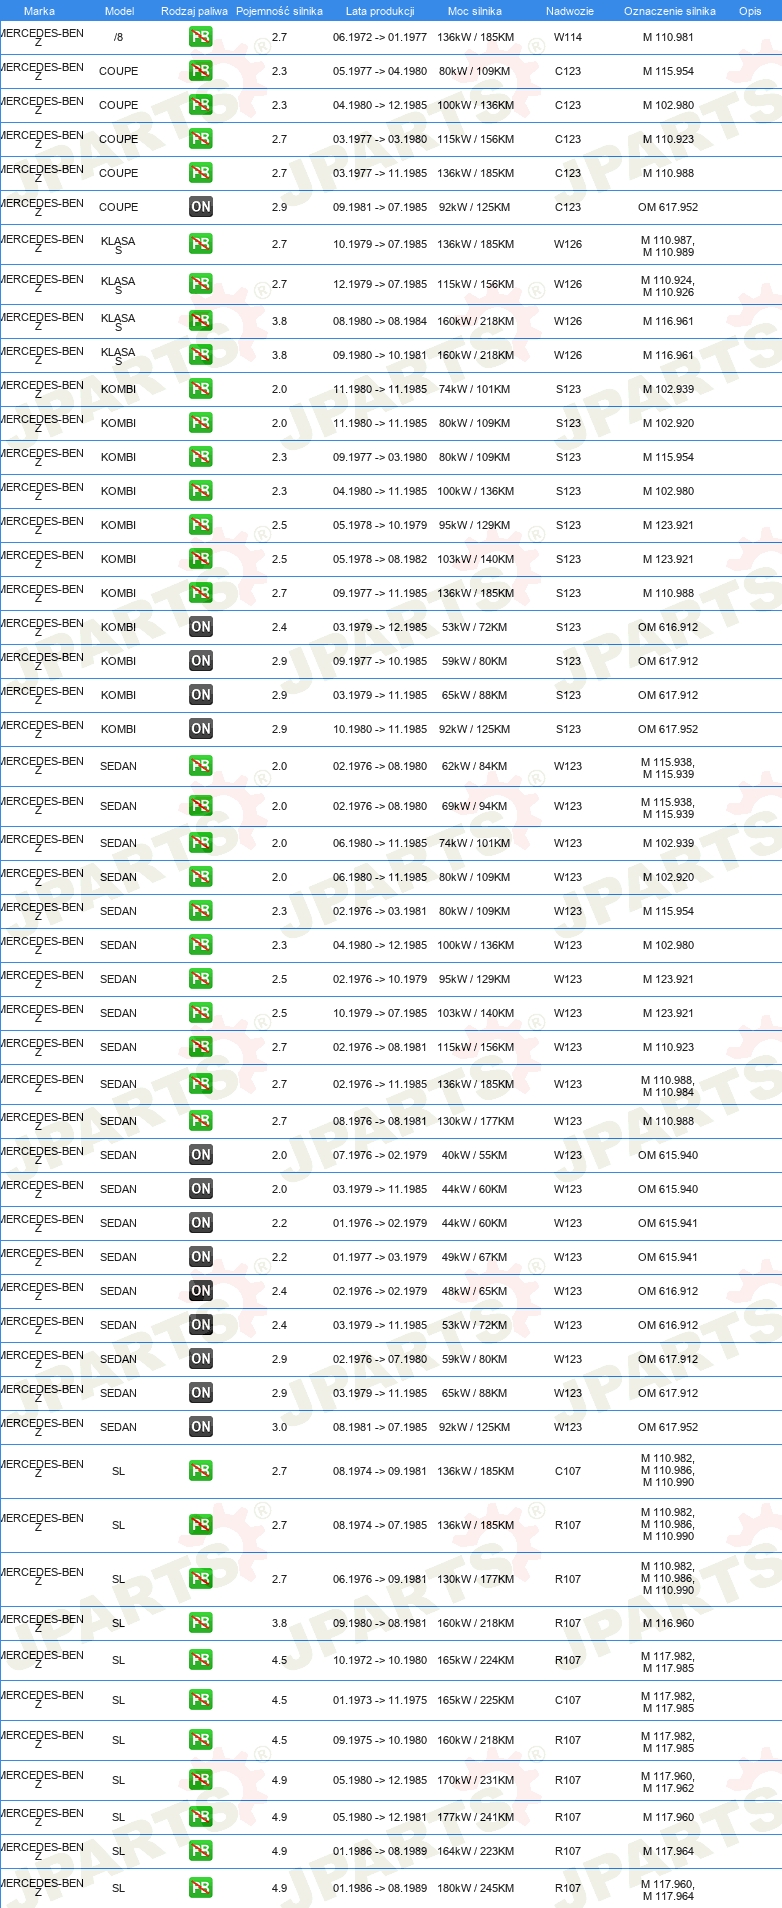Click the /8 model cell
782x1908 pixels.
point(119,37)
